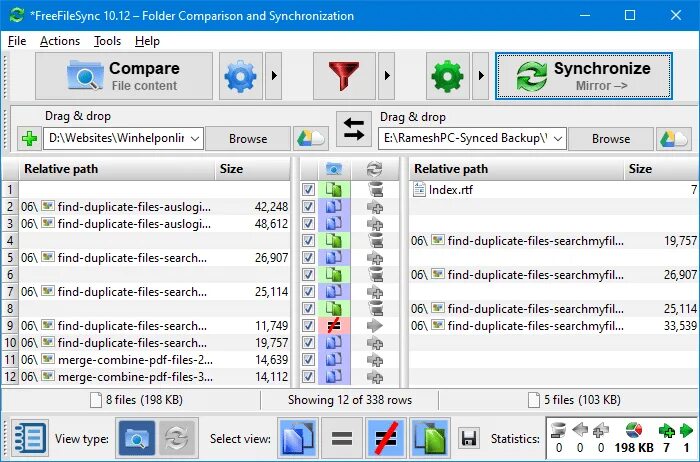Toggle show equal files view
The image size is (700, 462).
[342, 438]
